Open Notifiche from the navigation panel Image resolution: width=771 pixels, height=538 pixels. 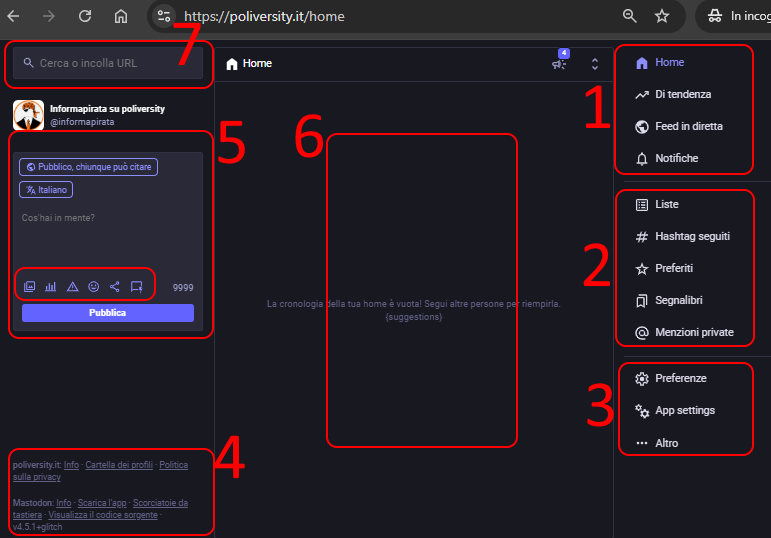pos(676,158)
